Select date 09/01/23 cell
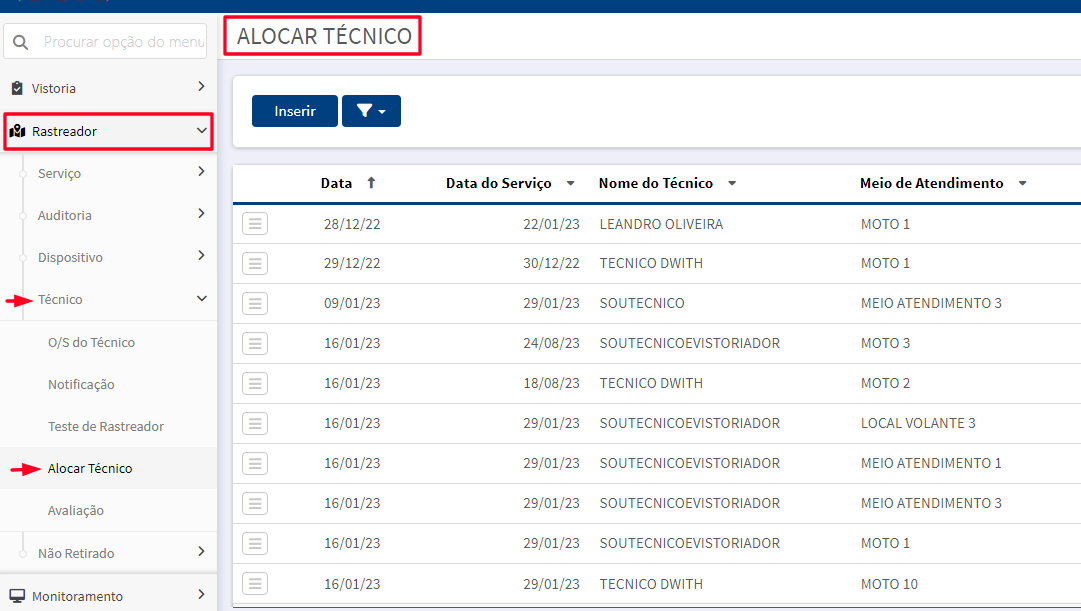 pyautogui.click(x=352, y=303)
